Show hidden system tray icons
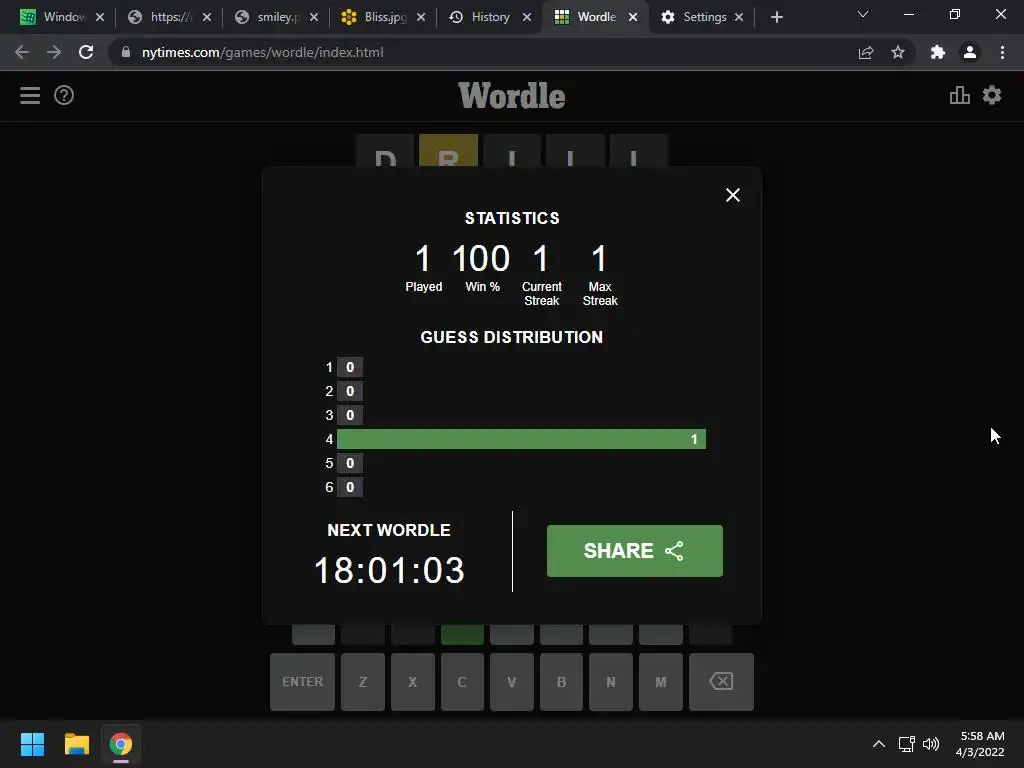 click(879, 744)
